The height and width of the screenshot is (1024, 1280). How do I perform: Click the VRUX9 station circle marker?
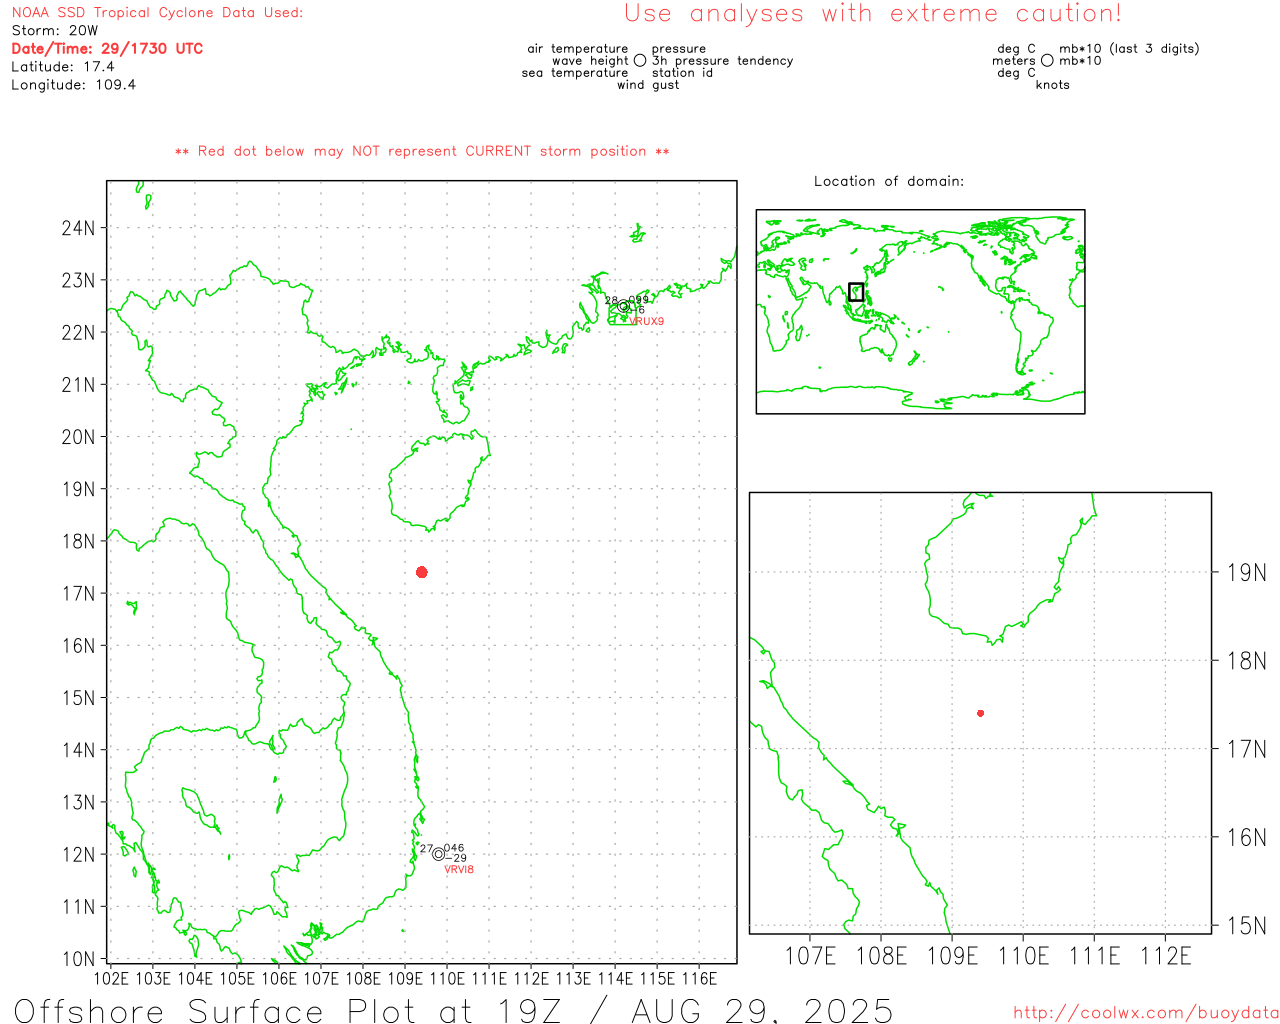[624, 307]
